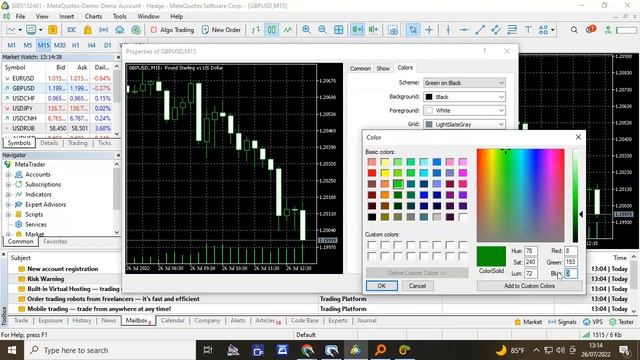This screenshot has height=360, width=640.
Task: Click the Zoom In magnifier icon
Action: tap(306, 30)
